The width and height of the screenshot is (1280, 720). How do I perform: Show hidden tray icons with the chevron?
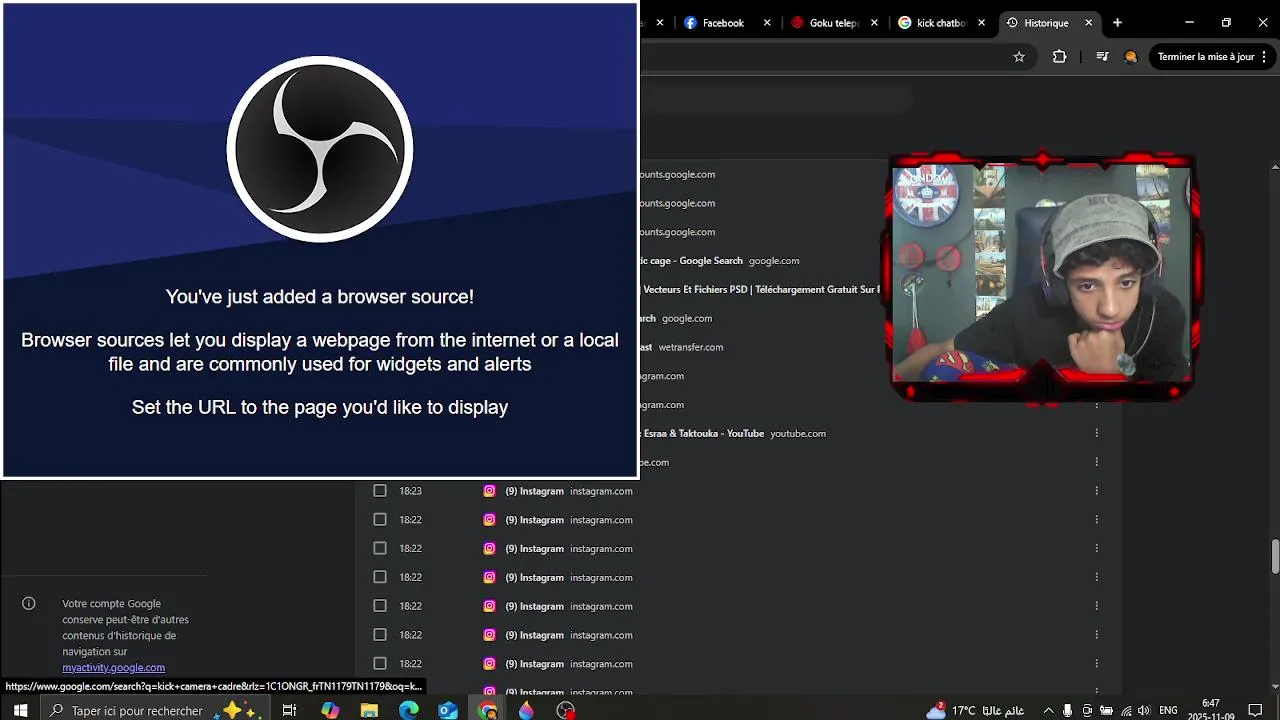tap(1048, 711)
